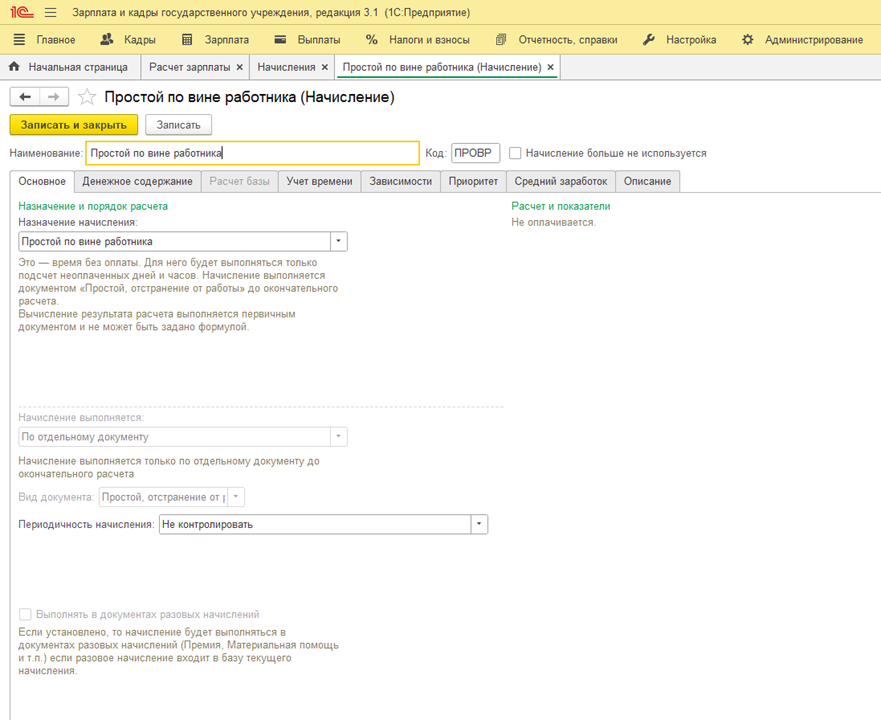Open the hamburger menu next to 1C logo
The image size is (881, 720).
coord(51,12)
